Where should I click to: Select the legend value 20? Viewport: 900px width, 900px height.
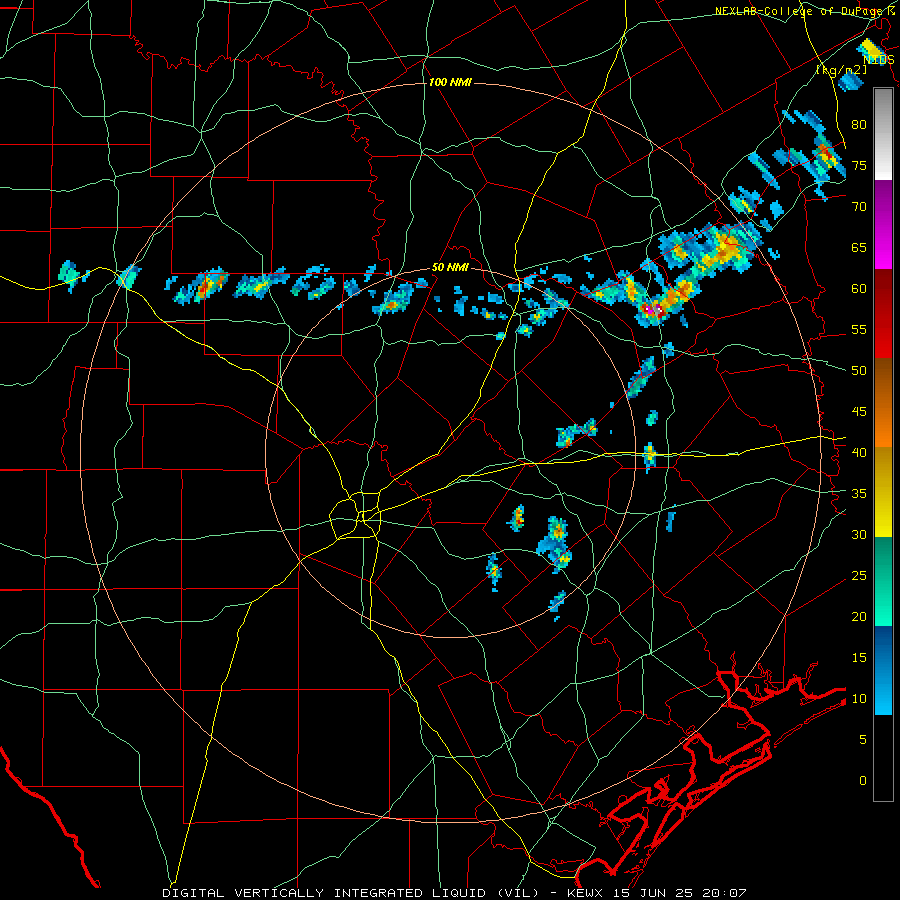pyautogui.click(x=859, y=616)
